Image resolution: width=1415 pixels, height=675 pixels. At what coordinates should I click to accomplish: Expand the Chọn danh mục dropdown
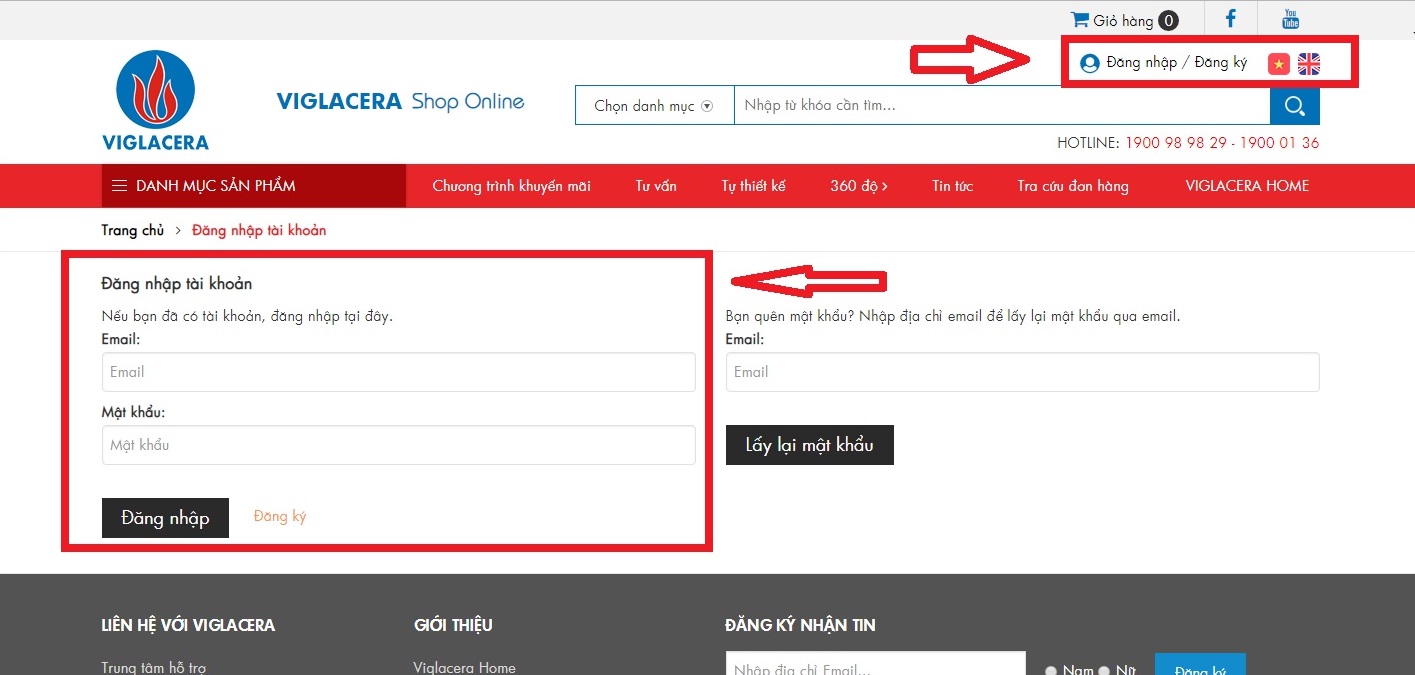coord(654,106)
